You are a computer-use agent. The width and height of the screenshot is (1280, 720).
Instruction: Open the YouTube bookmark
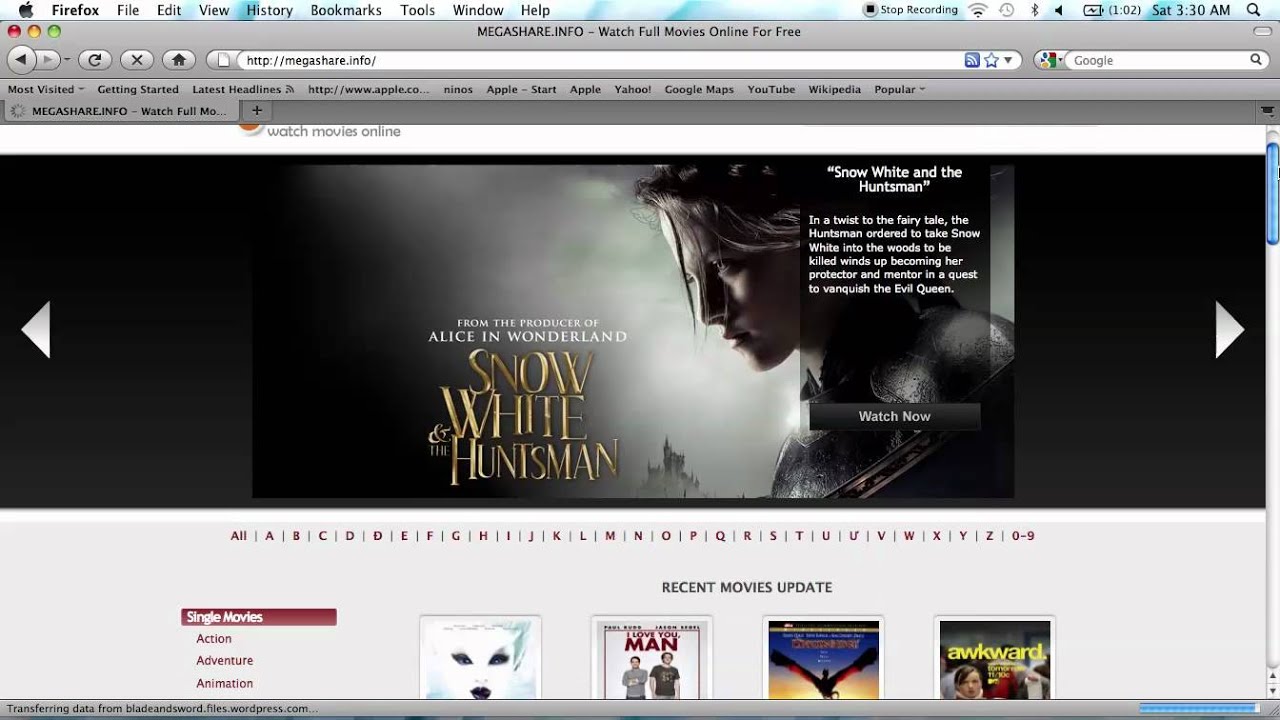(771, 89)
